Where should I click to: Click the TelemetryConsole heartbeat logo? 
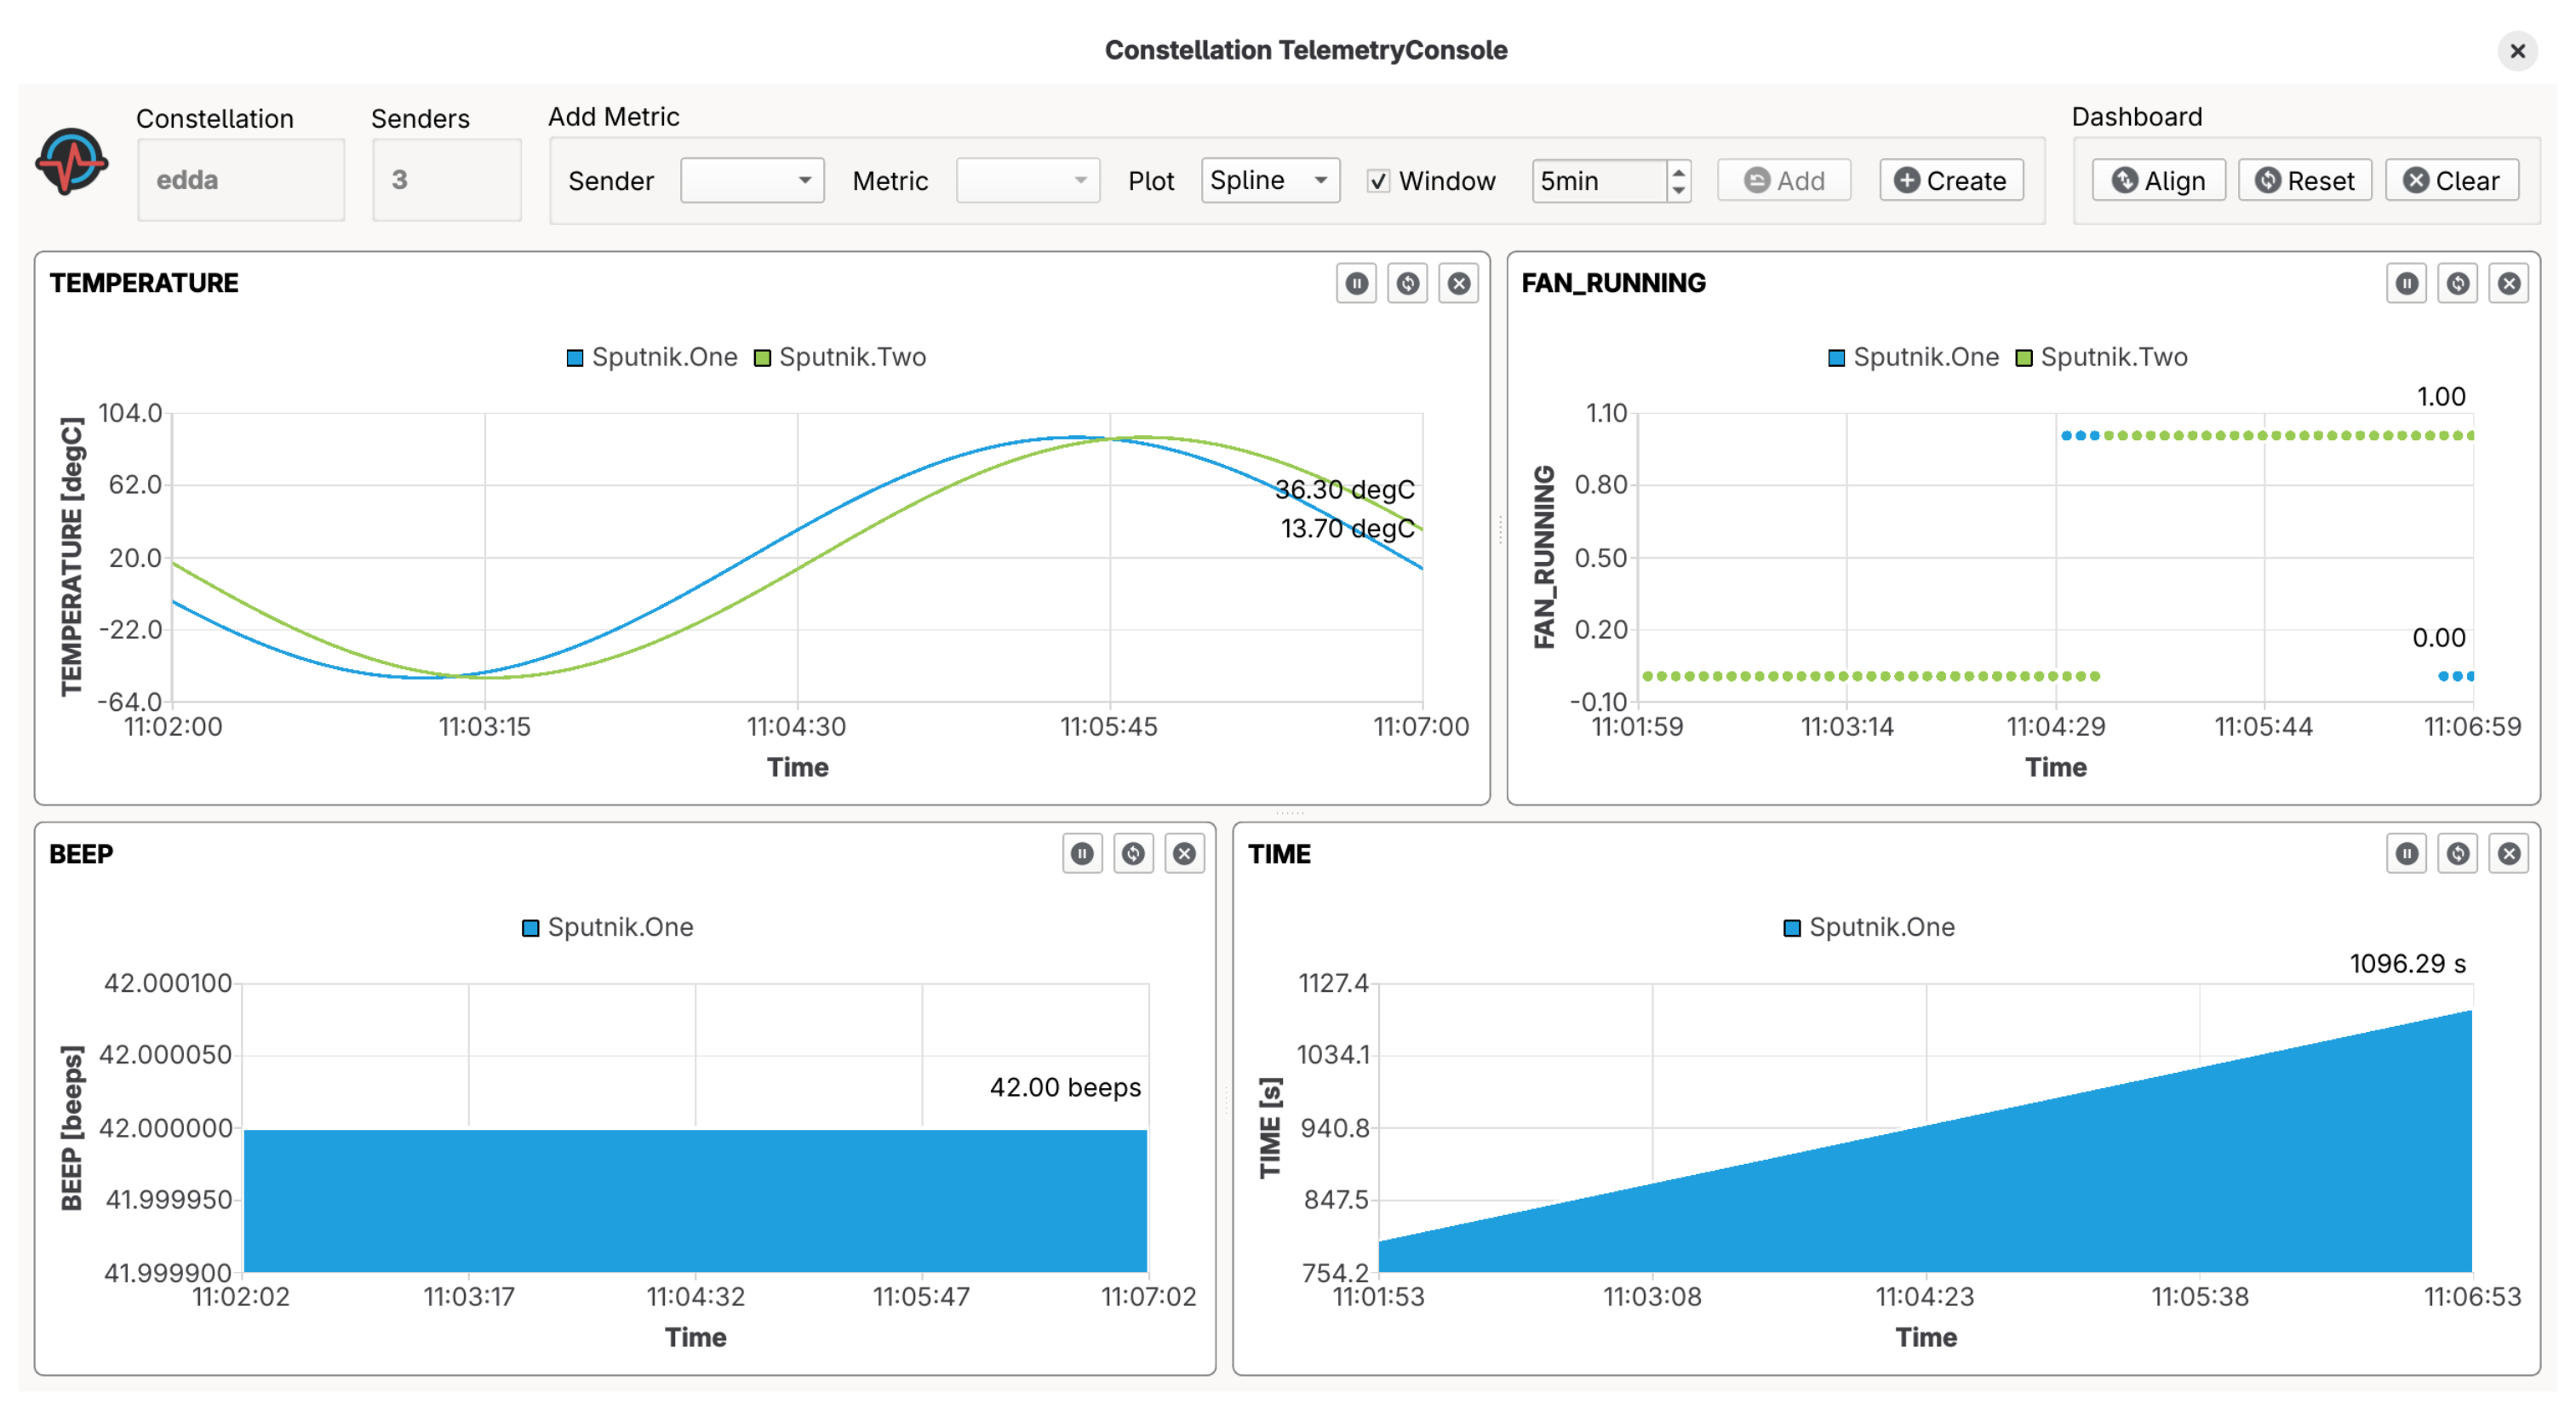pyautogui.click(x=74, y=161)
